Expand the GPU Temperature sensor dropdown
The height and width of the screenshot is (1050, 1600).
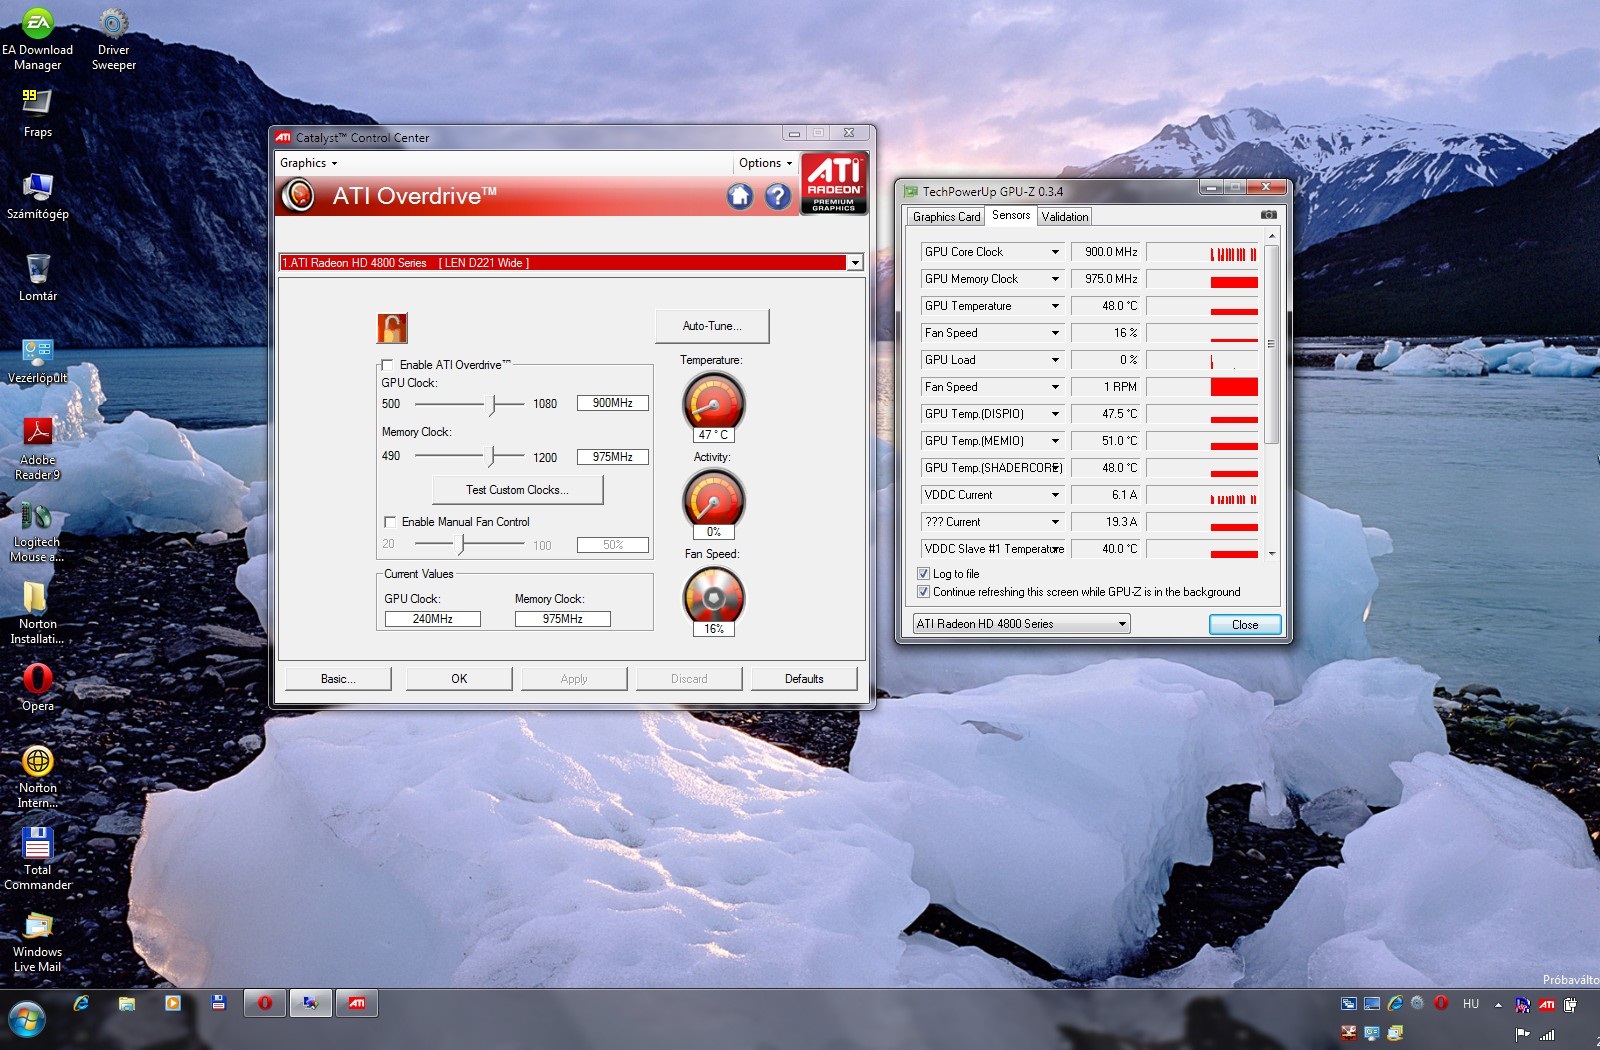tap(1055, 306)
